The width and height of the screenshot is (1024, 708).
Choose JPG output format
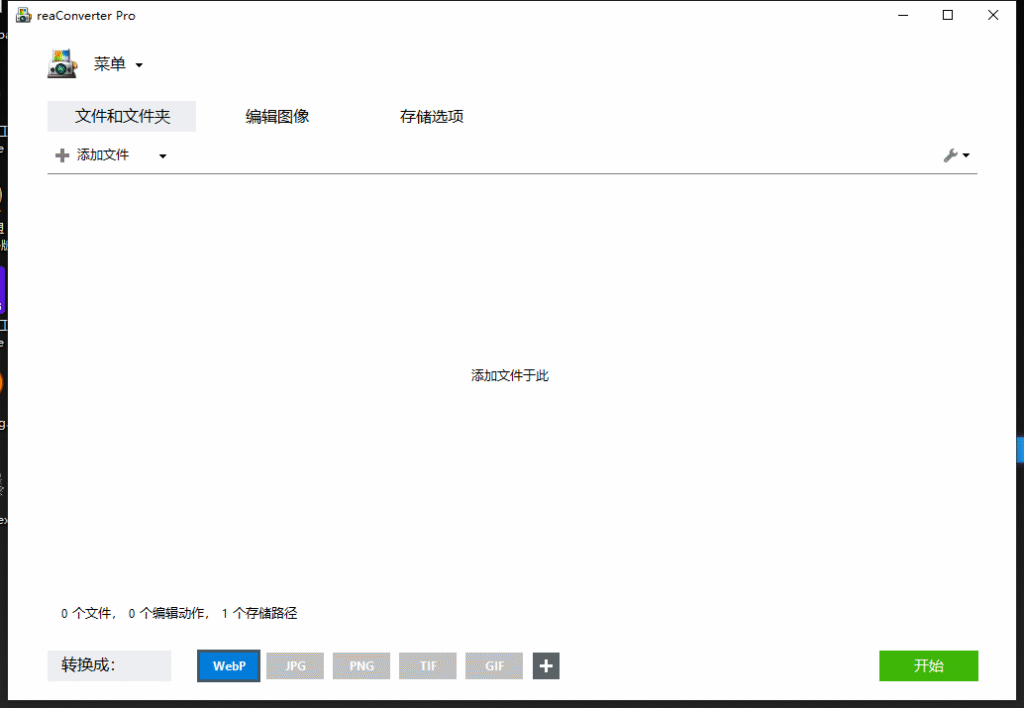[295, 666]
